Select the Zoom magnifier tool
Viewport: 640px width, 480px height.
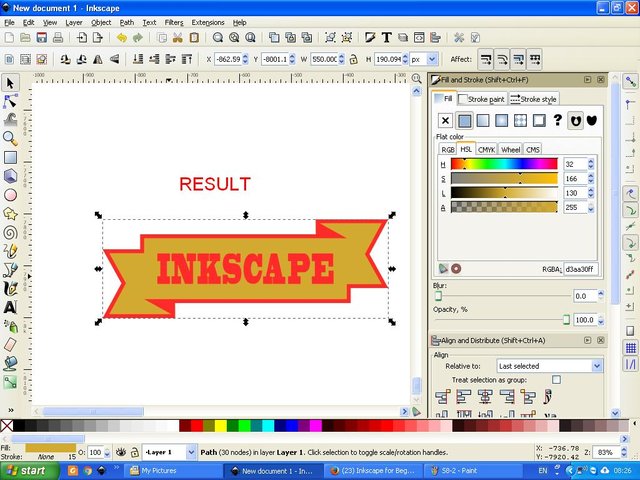[10, 139]
